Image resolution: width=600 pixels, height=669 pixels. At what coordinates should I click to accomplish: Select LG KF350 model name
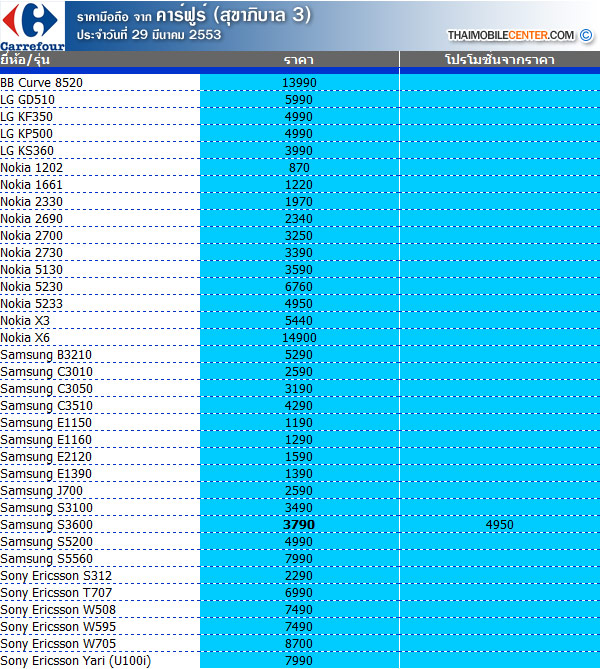pos(26,117)
